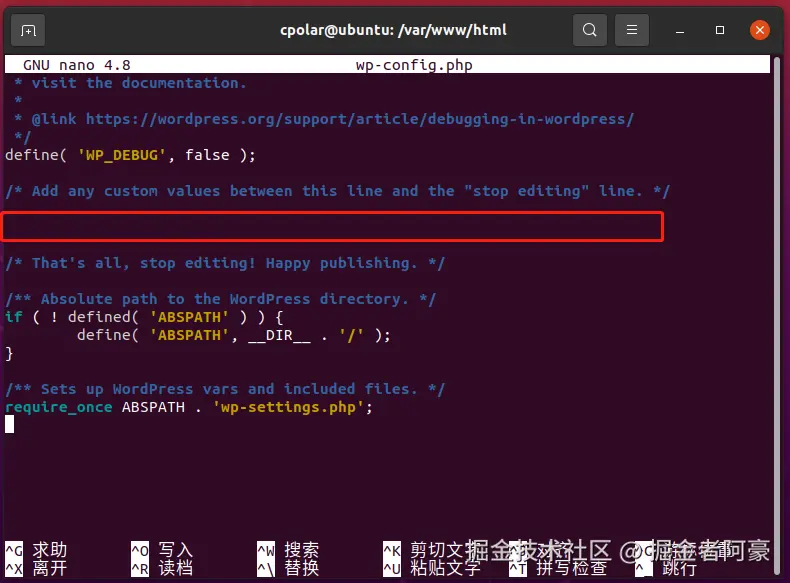Screen dimensions: 790x583
Task: Click the ^U 粘贴文字 paste shortcut
Action: coord(432,568)
